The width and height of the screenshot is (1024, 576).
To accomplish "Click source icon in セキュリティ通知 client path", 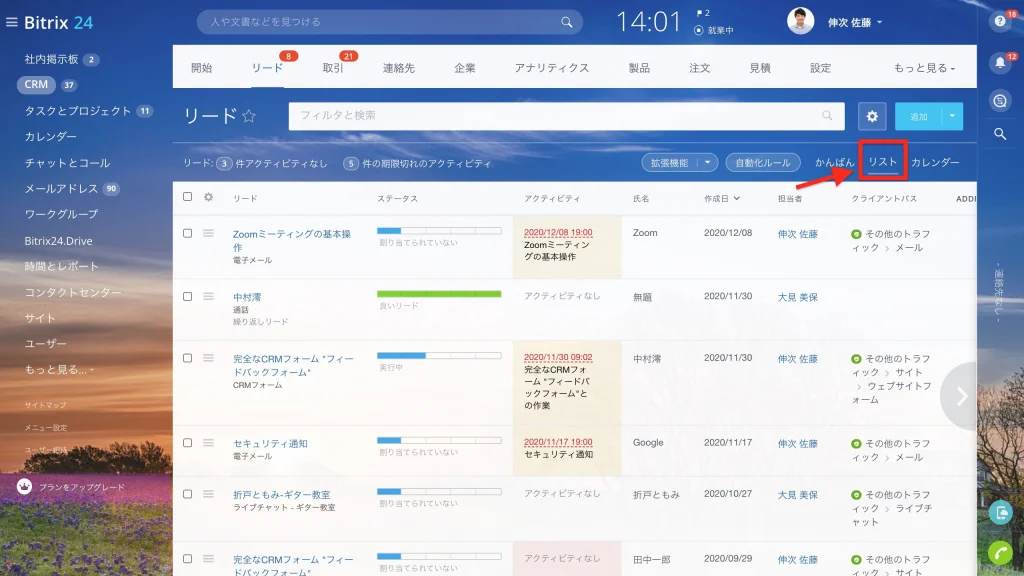I will pyautogui.click(x=856, y=443).
